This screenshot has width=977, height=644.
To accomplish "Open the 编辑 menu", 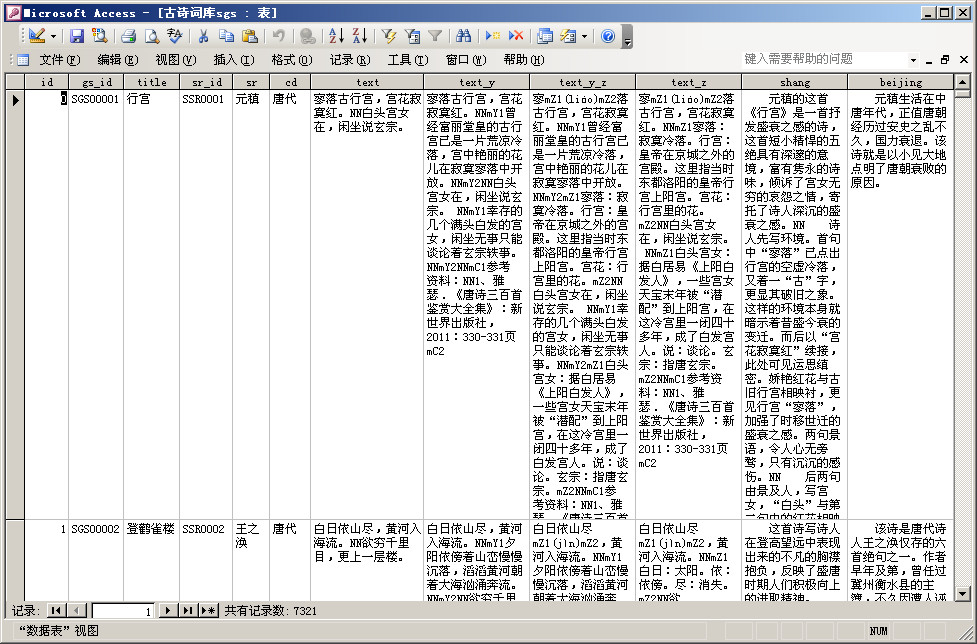I will 117,60.
